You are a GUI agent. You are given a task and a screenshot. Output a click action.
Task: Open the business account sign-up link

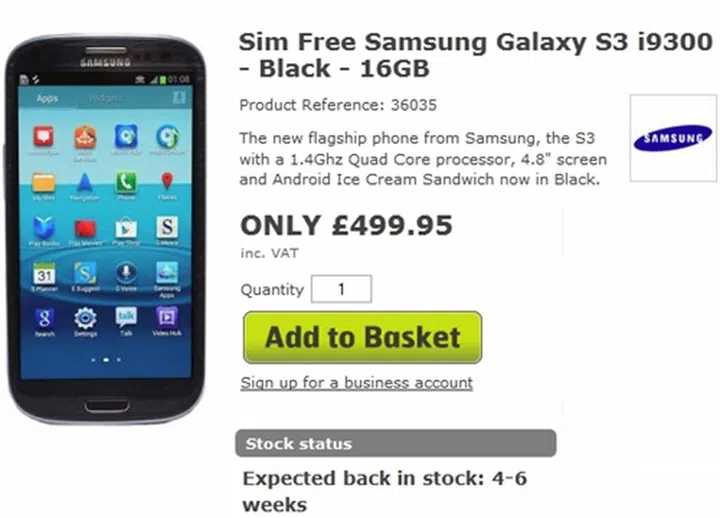[x=356, y=383]
